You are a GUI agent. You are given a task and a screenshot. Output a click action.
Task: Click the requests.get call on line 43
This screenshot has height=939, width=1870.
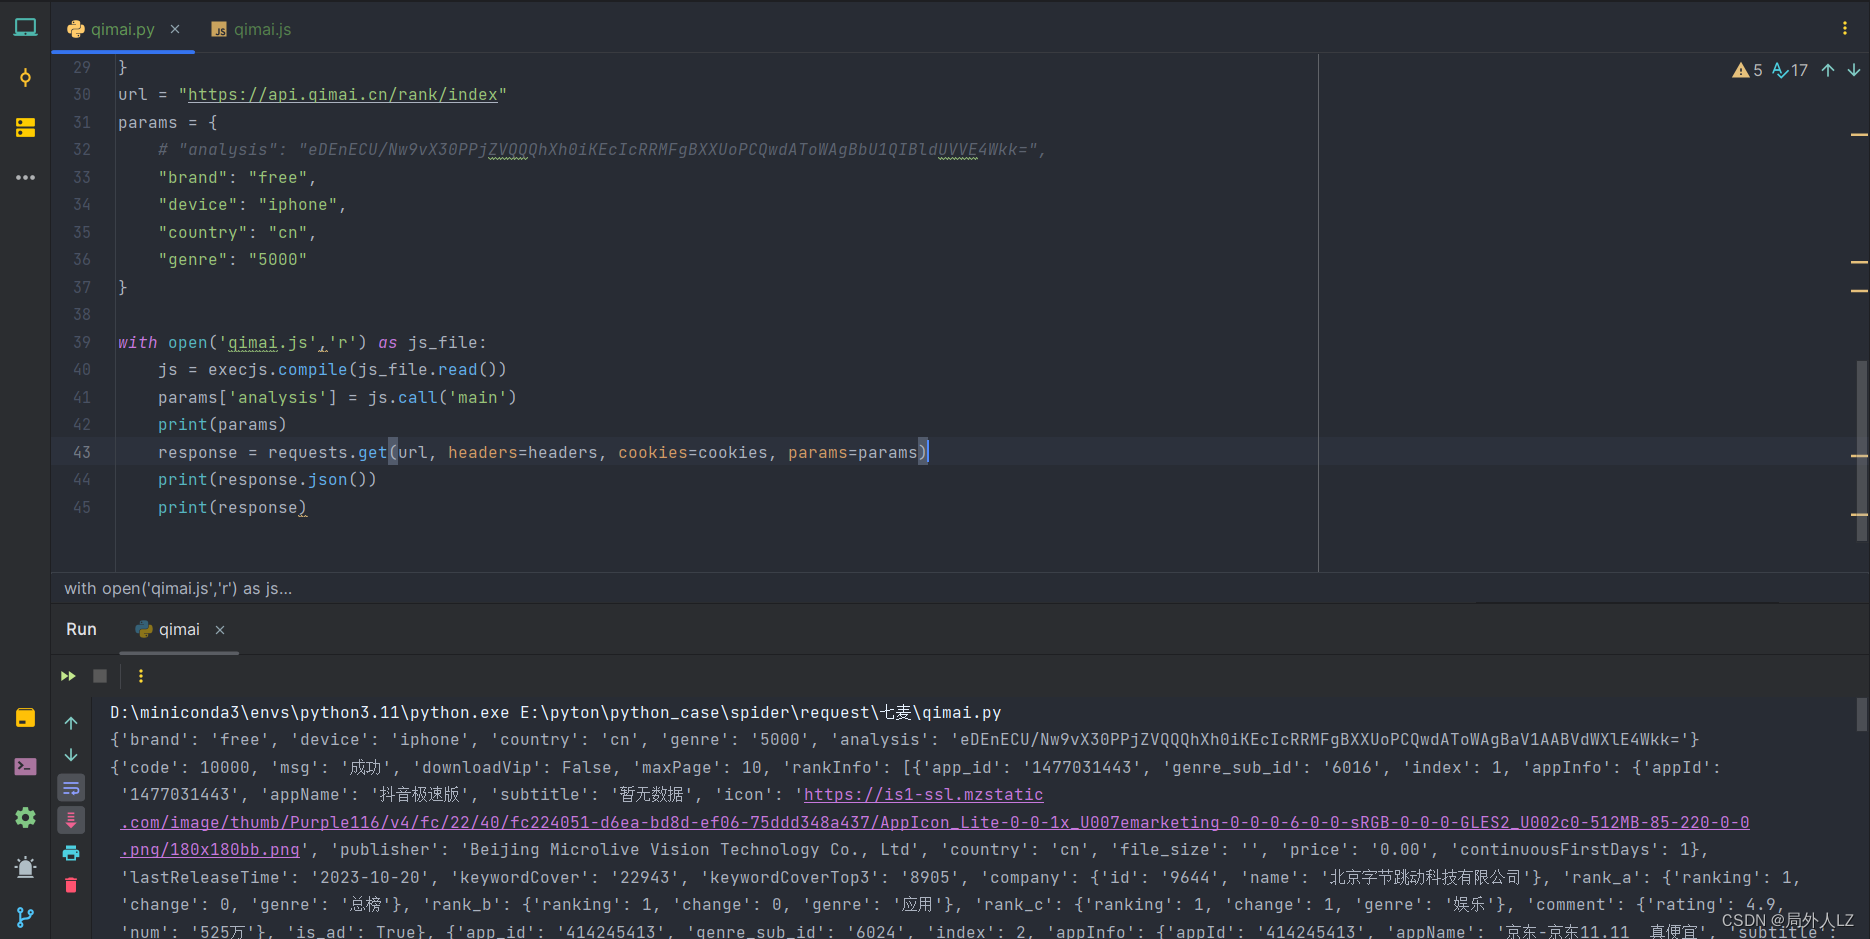[x=543, y=452]
